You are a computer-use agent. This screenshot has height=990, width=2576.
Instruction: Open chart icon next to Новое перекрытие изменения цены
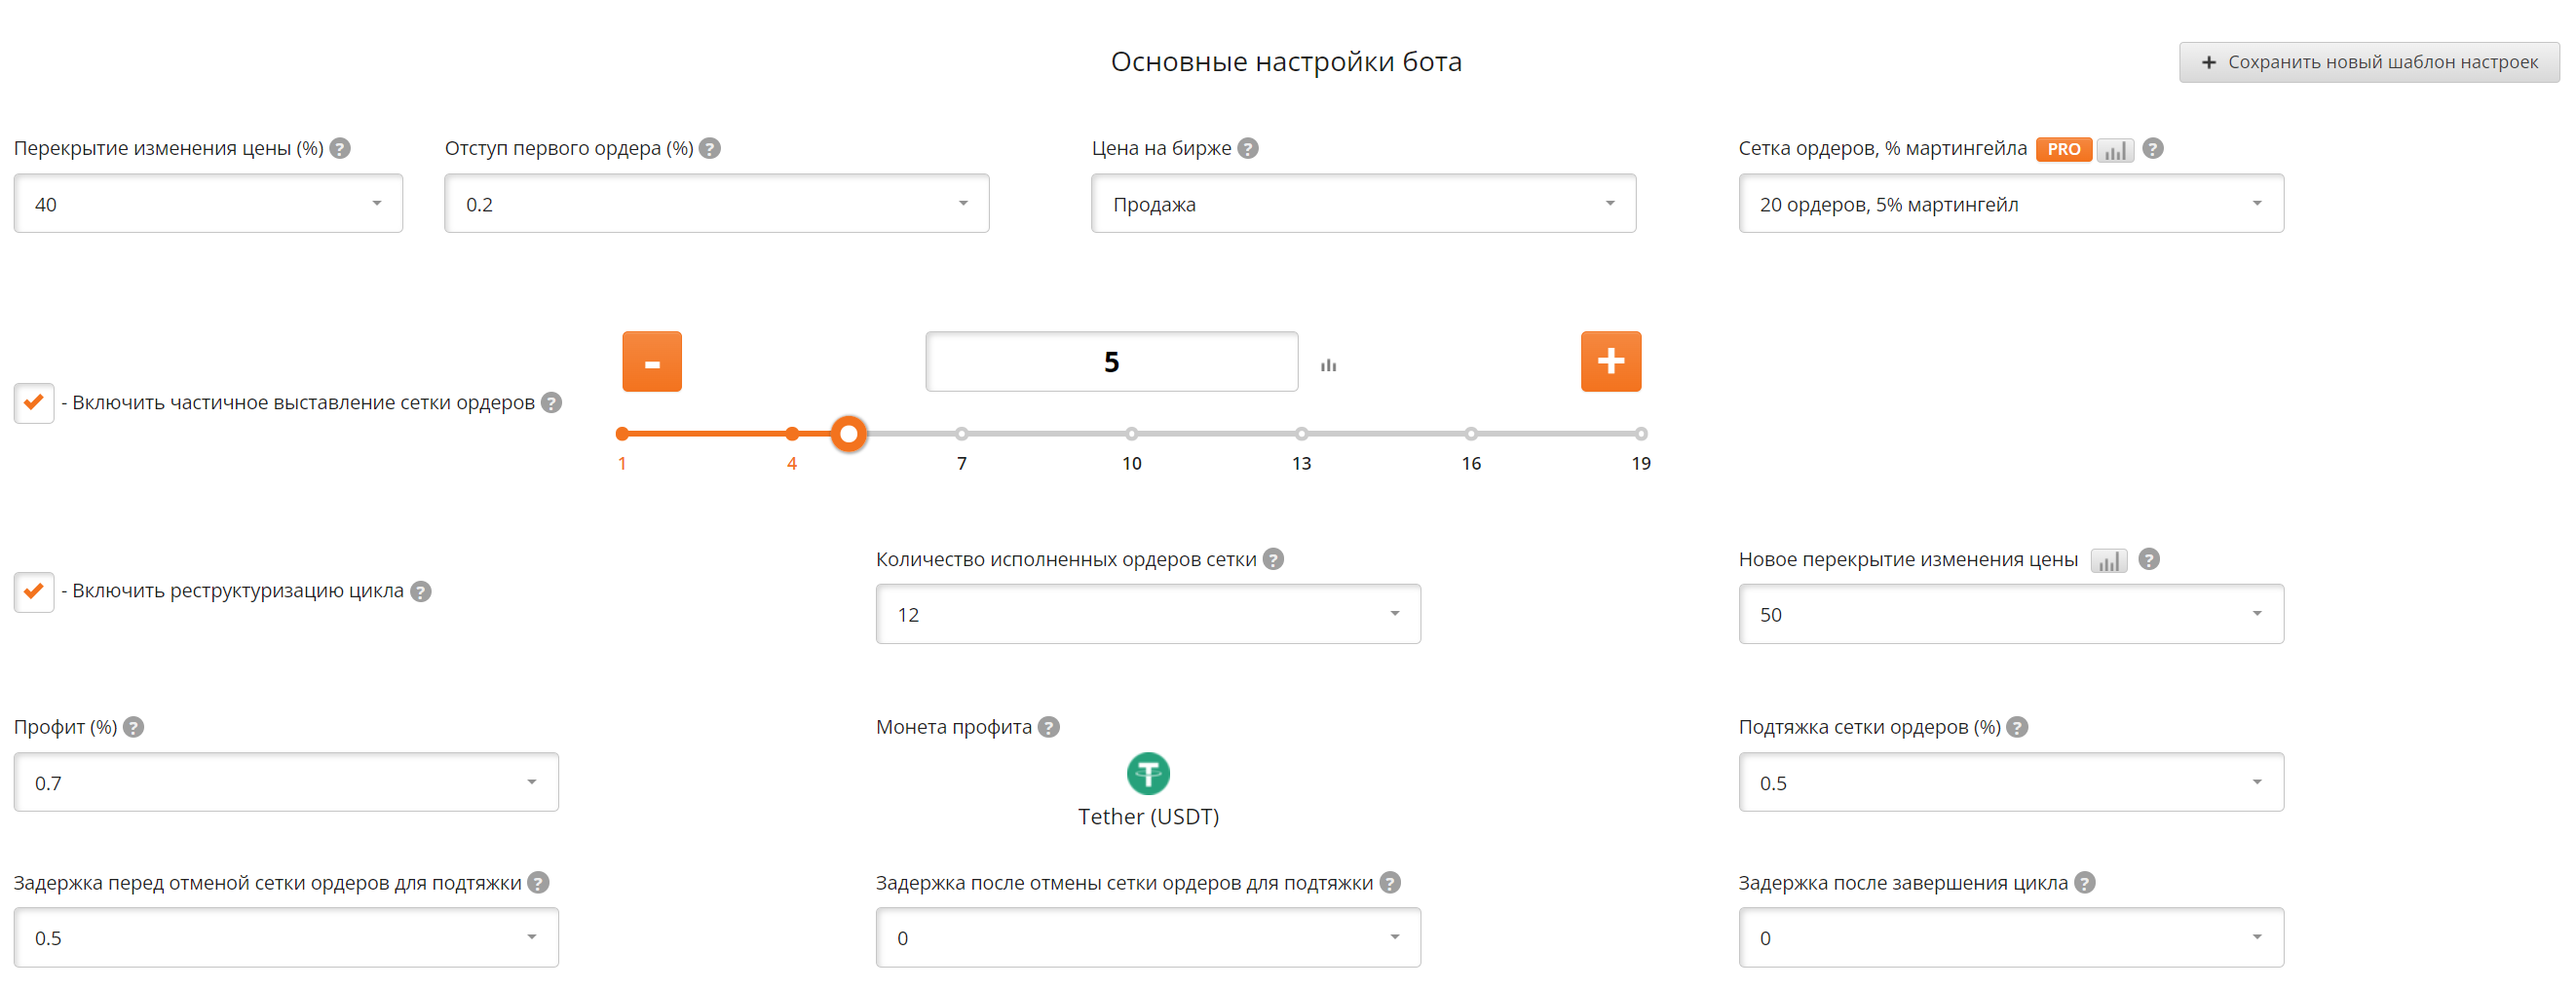tap(2109, 561)
